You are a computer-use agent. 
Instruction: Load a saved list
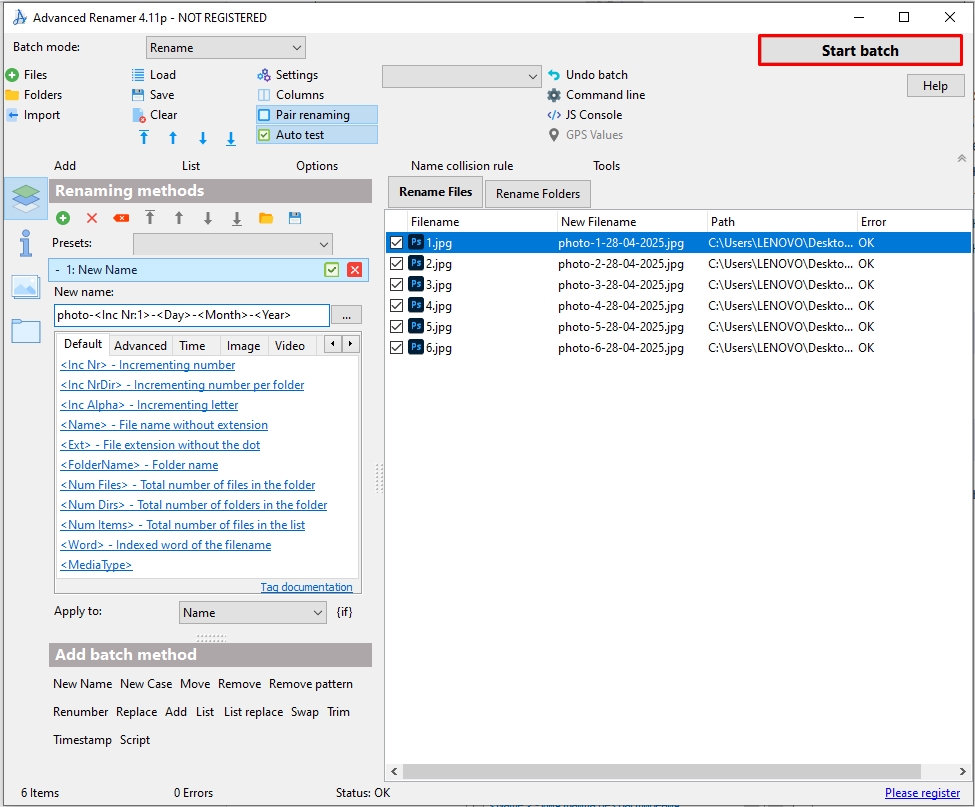point(154,75)
